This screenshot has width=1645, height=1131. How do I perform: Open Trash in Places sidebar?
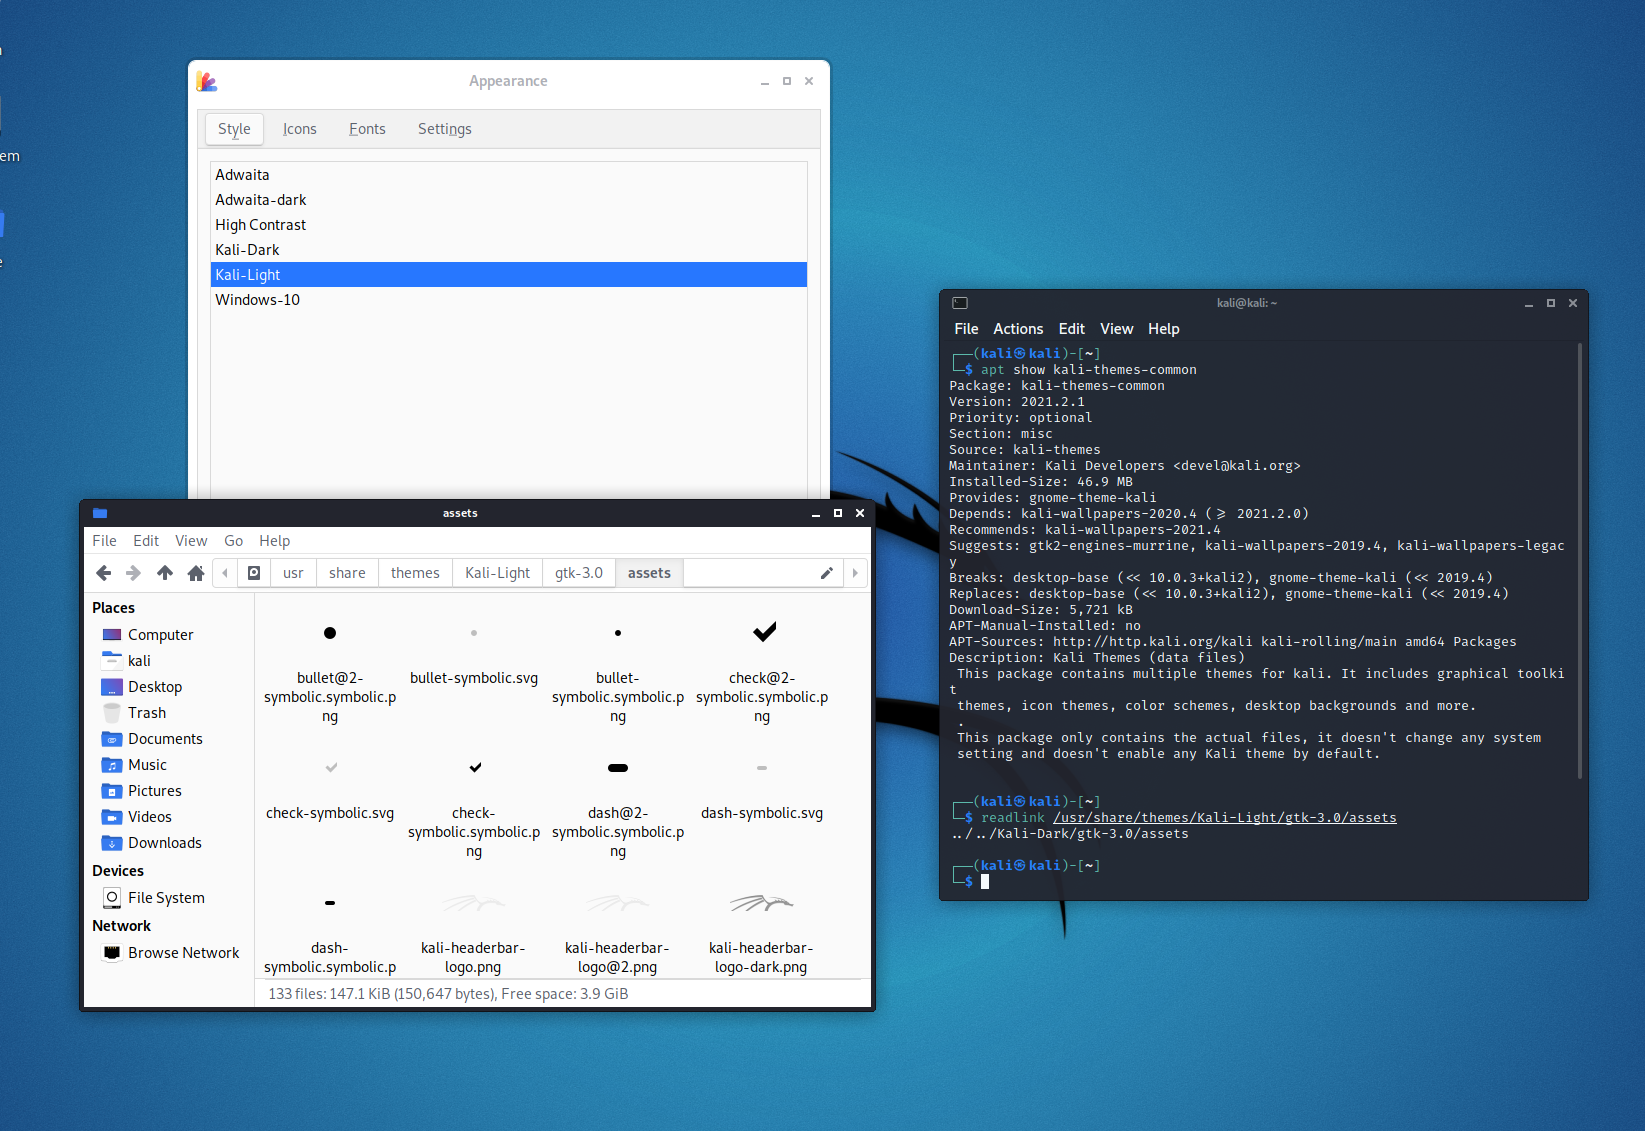click(x=146, y=713)
